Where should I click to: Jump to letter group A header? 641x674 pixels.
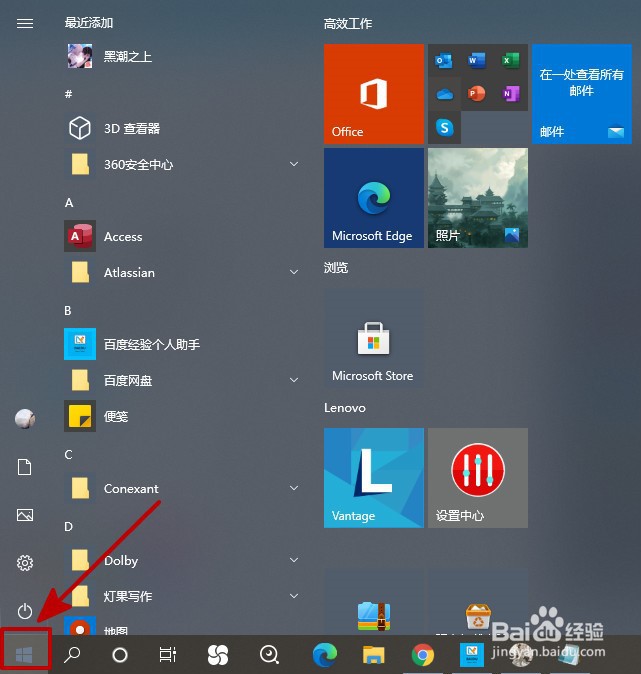69,203
